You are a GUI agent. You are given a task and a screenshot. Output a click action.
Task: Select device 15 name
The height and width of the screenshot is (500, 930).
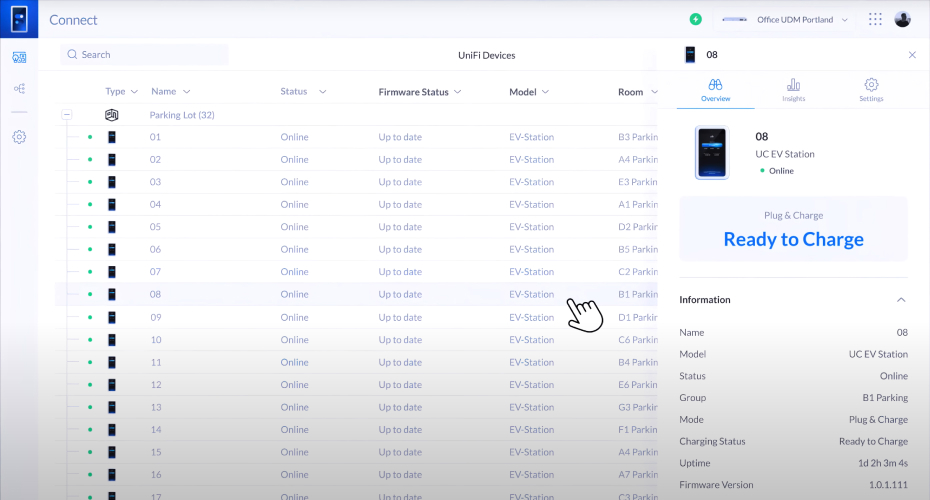coord(155,453)
